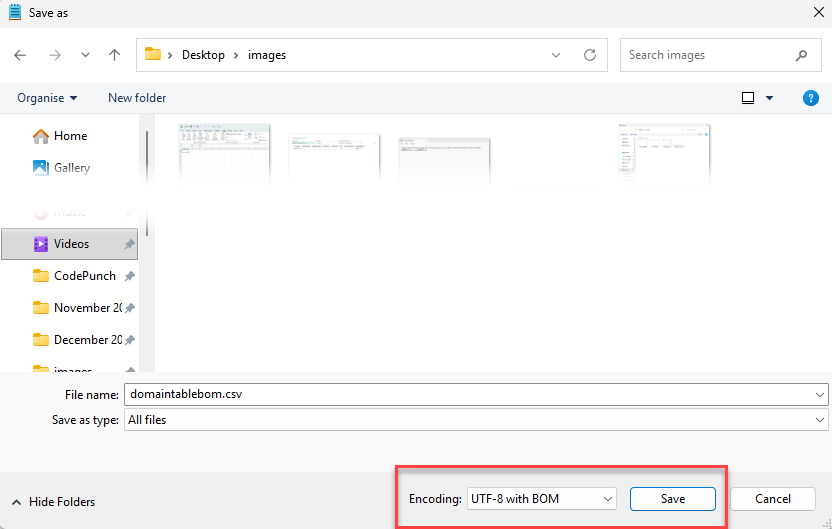
Task: Click the navigation pane scrollbar
Action: [x=146, y=183]
